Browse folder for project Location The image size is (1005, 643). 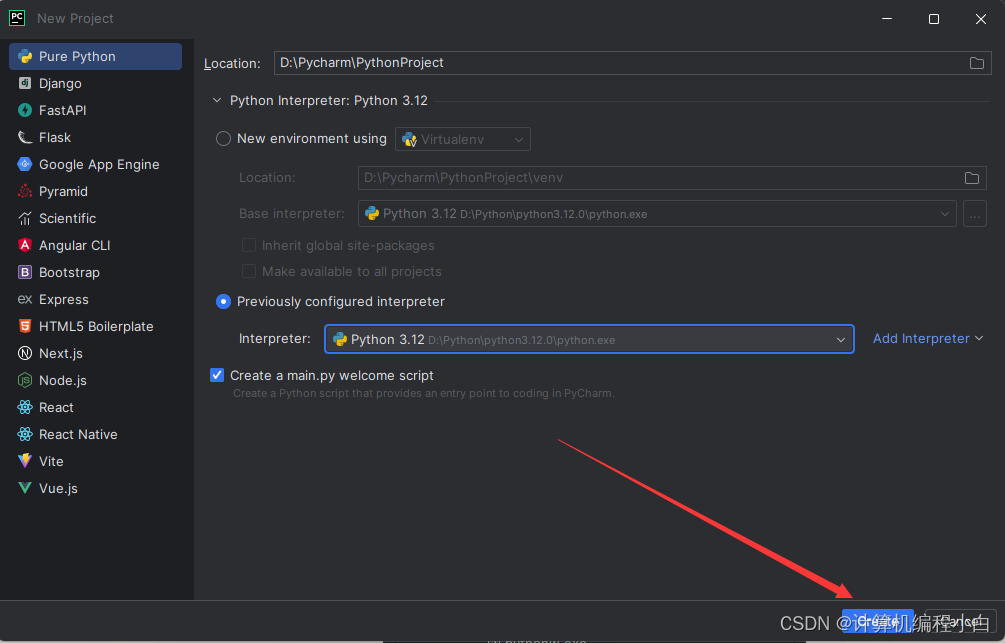[x=976, y=63]
